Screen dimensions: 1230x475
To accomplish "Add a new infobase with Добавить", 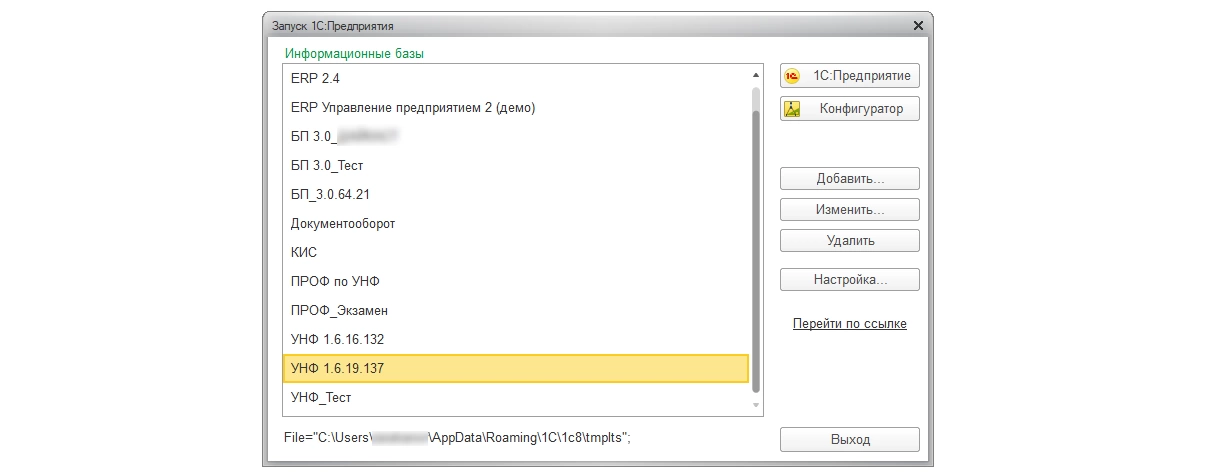I will click(849, 179).
